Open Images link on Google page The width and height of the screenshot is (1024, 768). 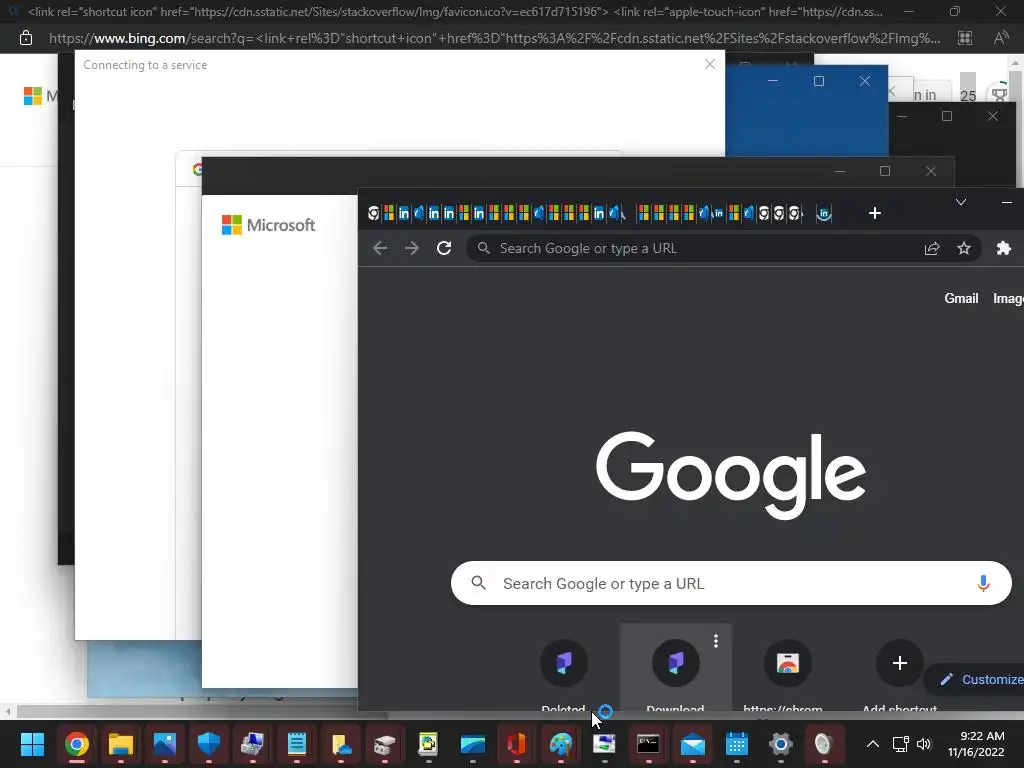tap(1008, 298)
